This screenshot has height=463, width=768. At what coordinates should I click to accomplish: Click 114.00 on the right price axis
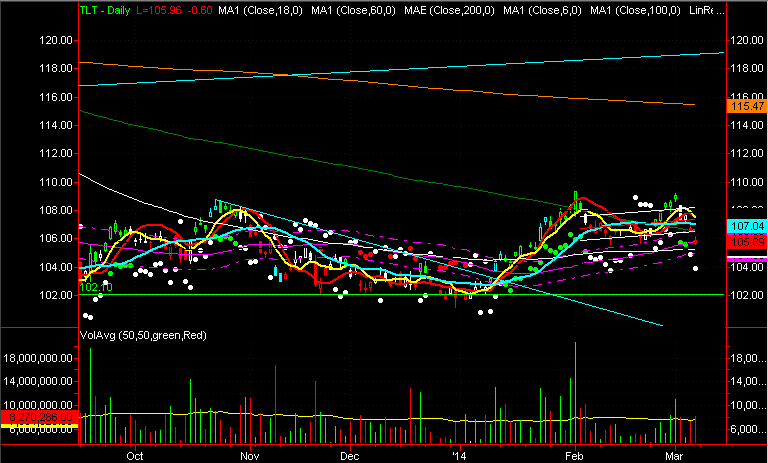click(747, 125)
